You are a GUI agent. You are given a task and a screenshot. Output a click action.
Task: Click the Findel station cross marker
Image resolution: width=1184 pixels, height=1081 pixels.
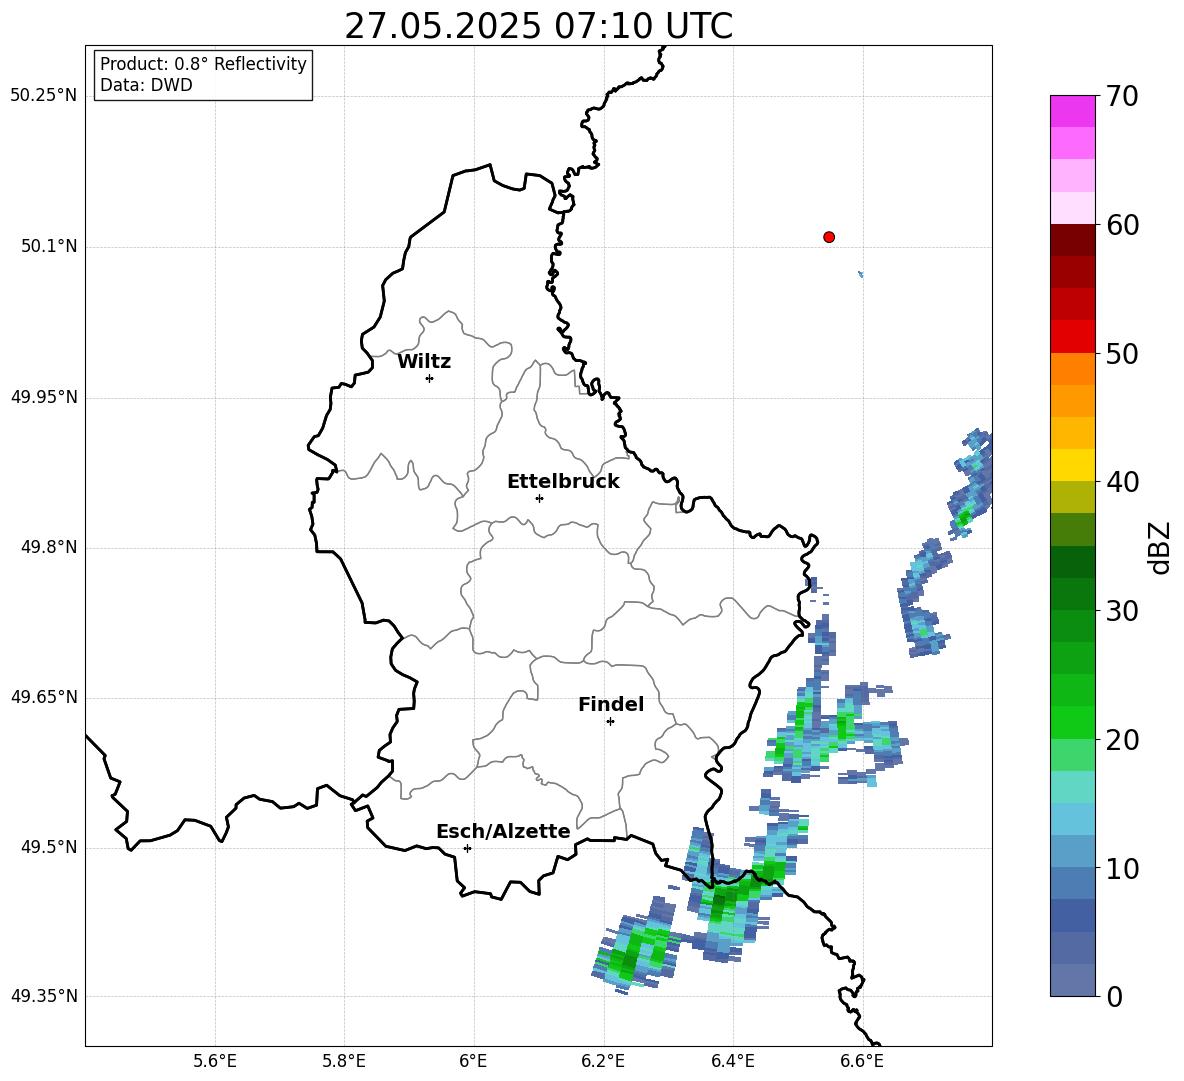point(610,722)
